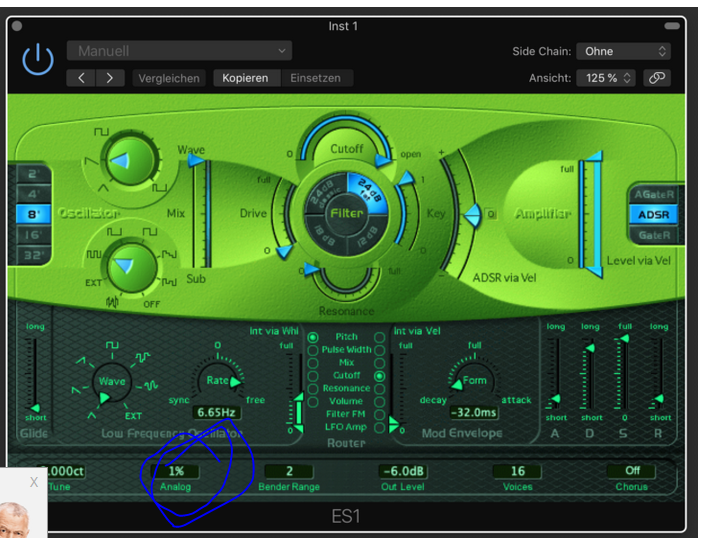This screenshot has height=538, width=707.
Task: Open the Ansicht 125% zoom dropdown
Action: pyautogui.click(x=608, y=78)
